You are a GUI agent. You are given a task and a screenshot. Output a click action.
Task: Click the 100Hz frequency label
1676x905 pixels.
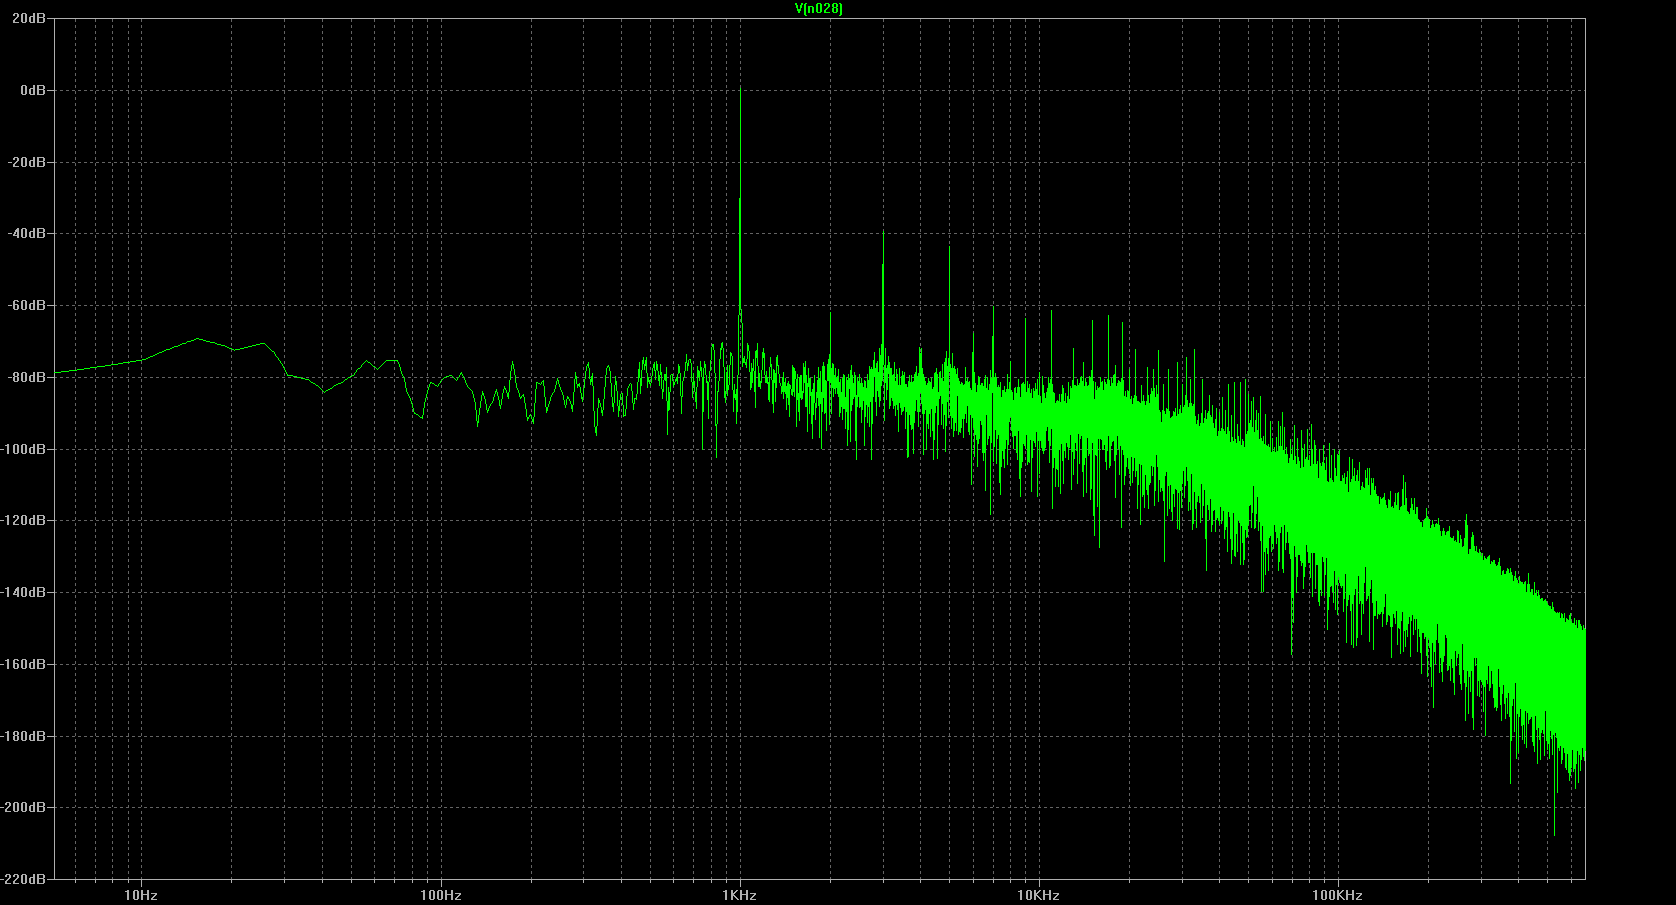[440, 895]
